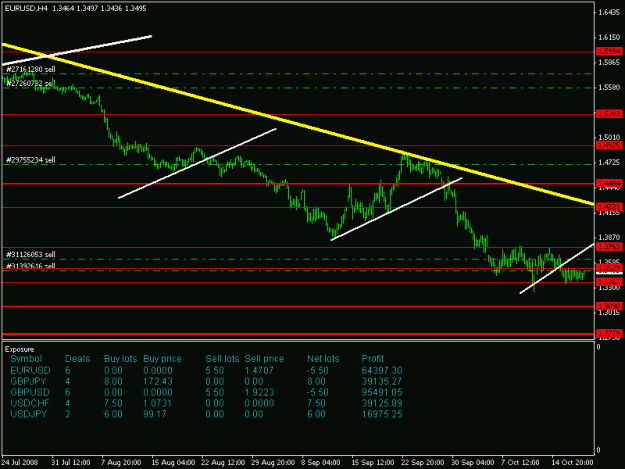Viewport: 625px width, 469px height.
Task: Click the #29755234 sell order label
Action: [x=31, y=160]
